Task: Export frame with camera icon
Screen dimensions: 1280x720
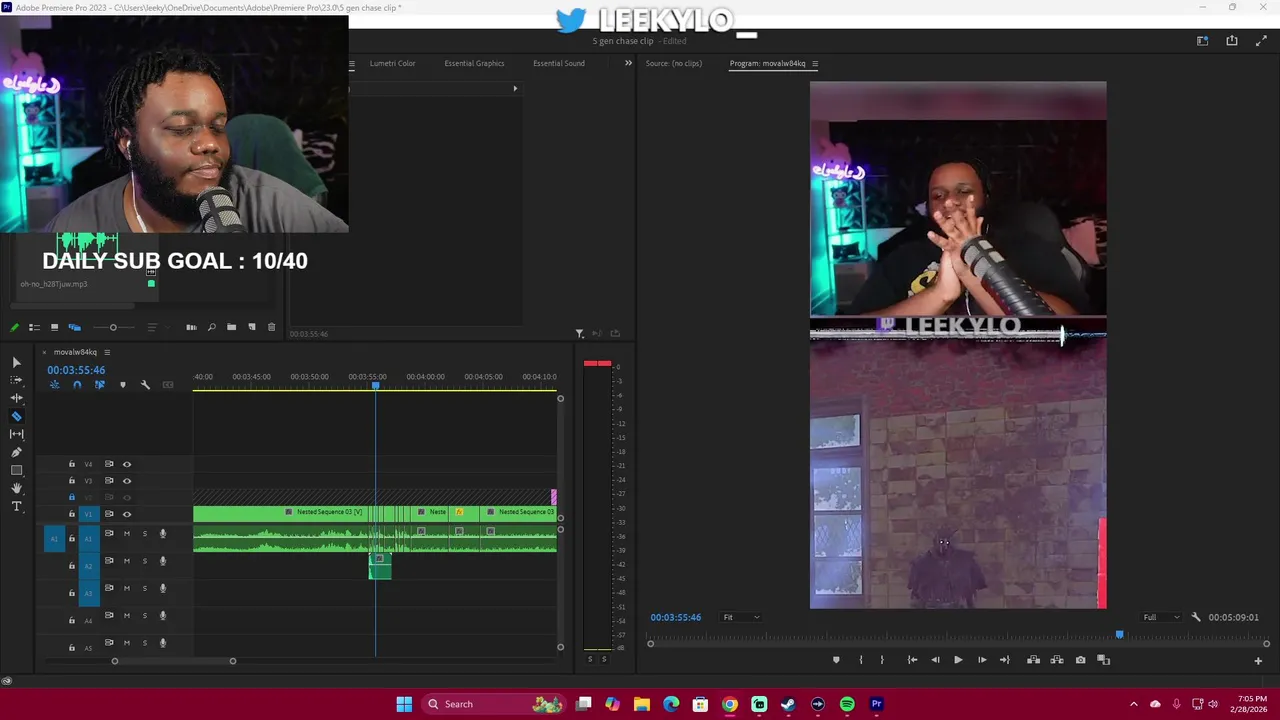Action: pos(1080,660)
